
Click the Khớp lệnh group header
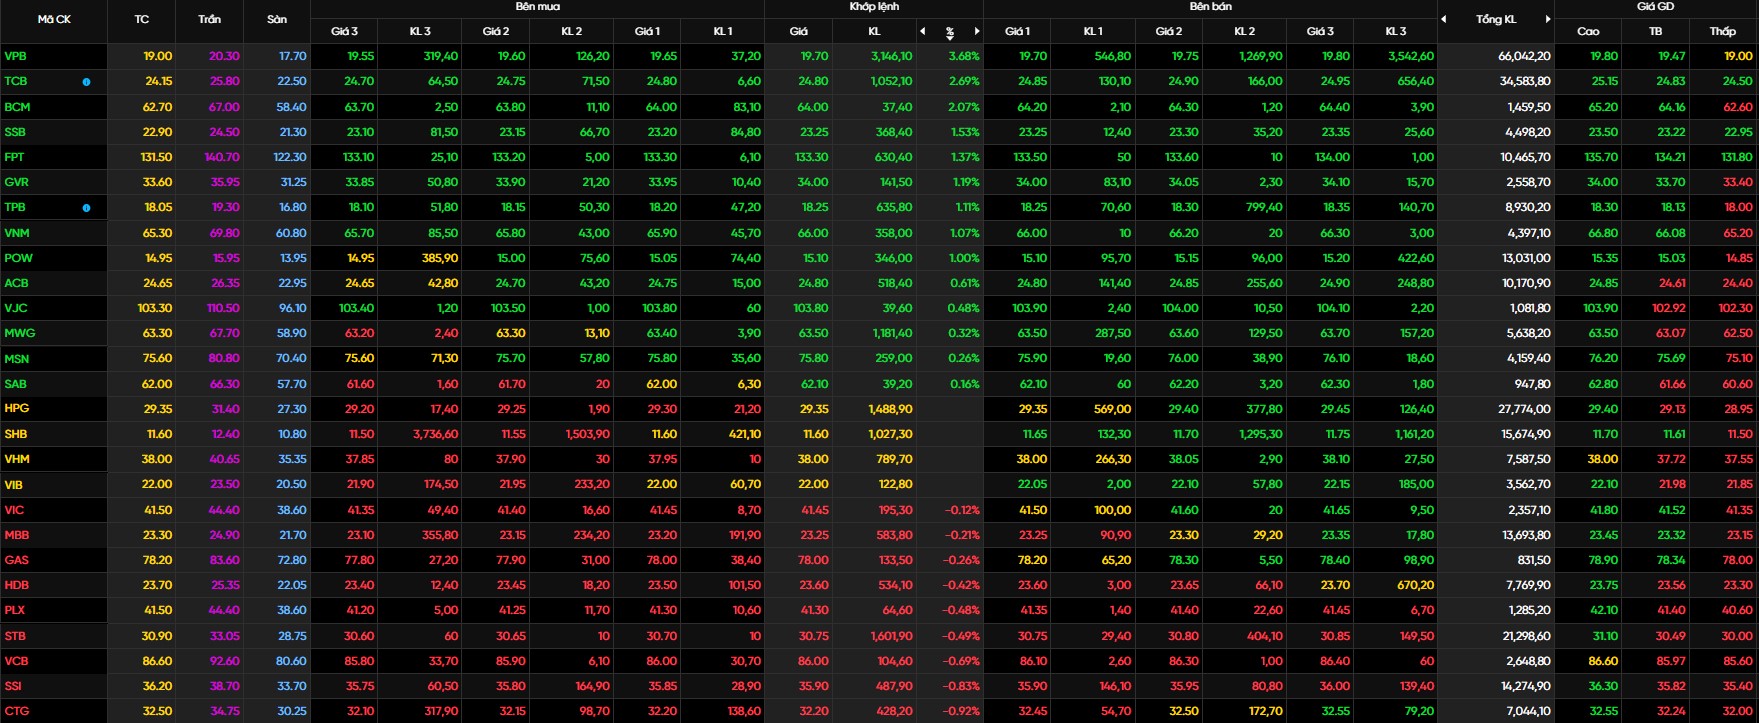pyautogui.click(x=874, y=7)
